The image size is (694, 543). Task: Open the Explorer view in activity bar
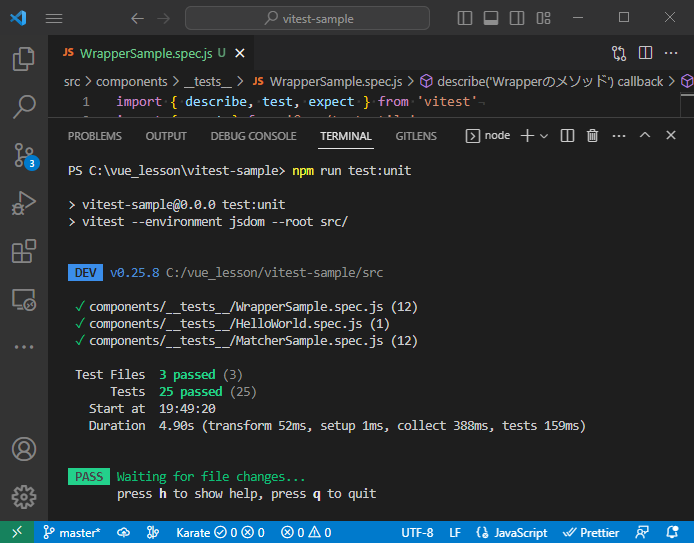point(23,59)
